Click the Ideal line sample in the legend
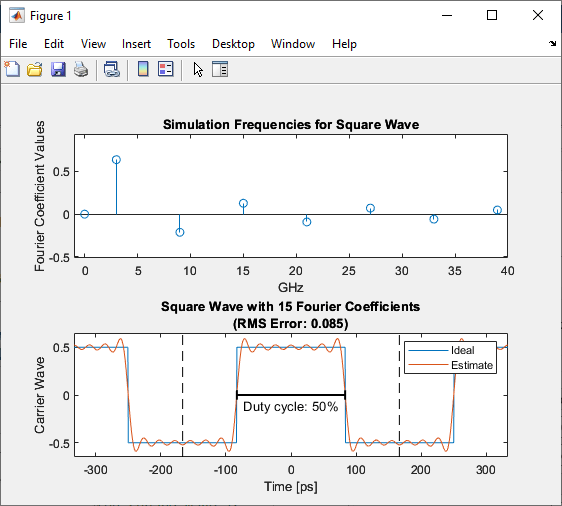This screenshot has height=506, width=562. point(428,350)
